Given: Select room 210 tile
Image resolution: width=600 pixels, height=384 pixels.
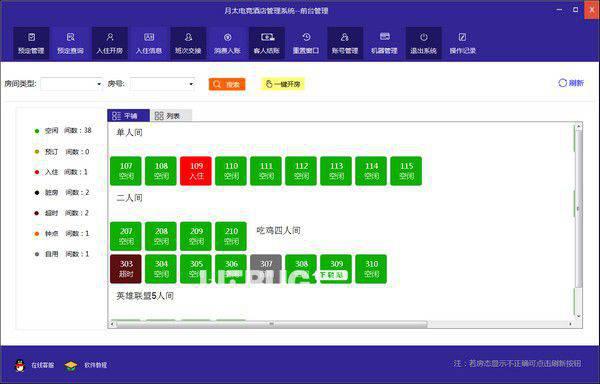Looking at the screenshot, I should click(x=231, y=236).
